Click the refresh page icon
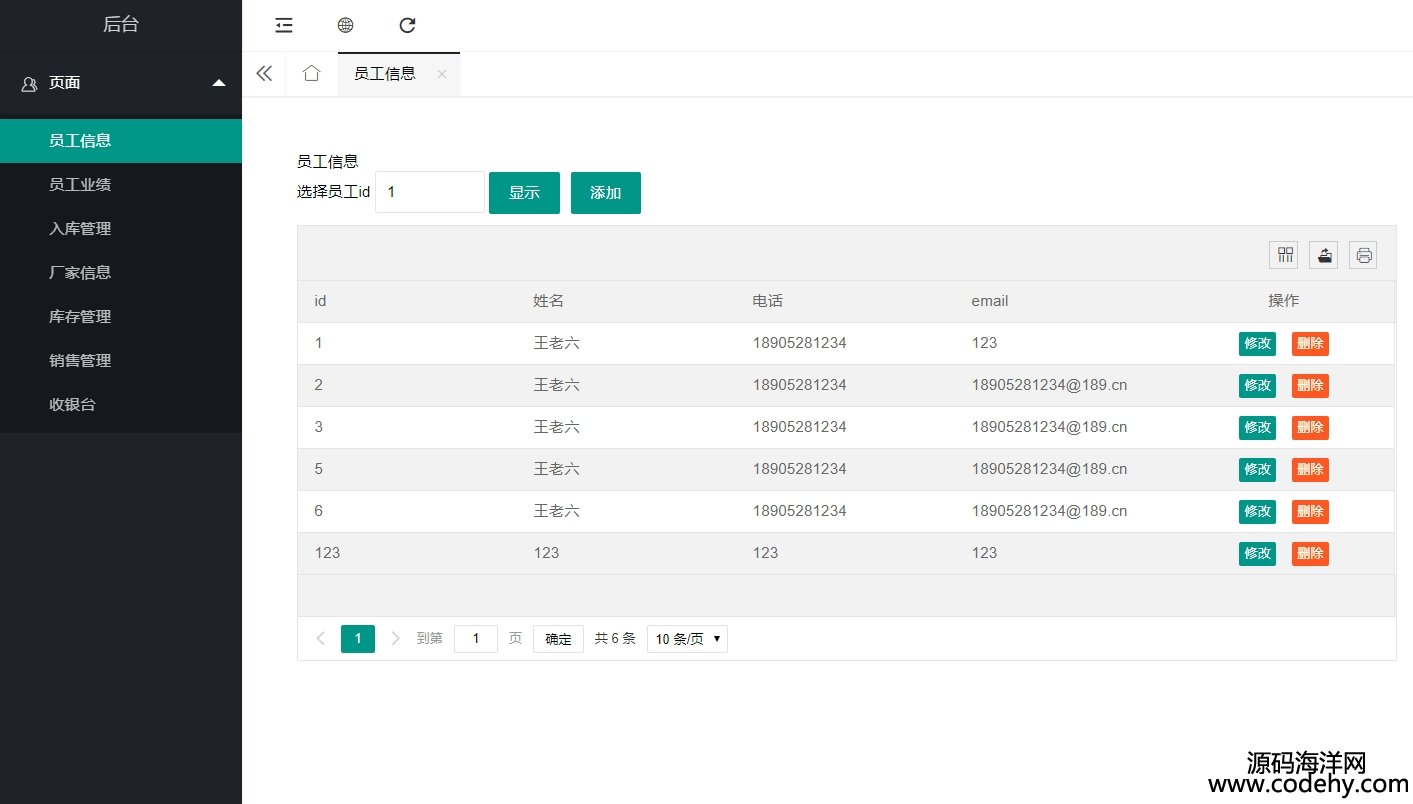Screen dimensions: 1413x804 [407, 26]
